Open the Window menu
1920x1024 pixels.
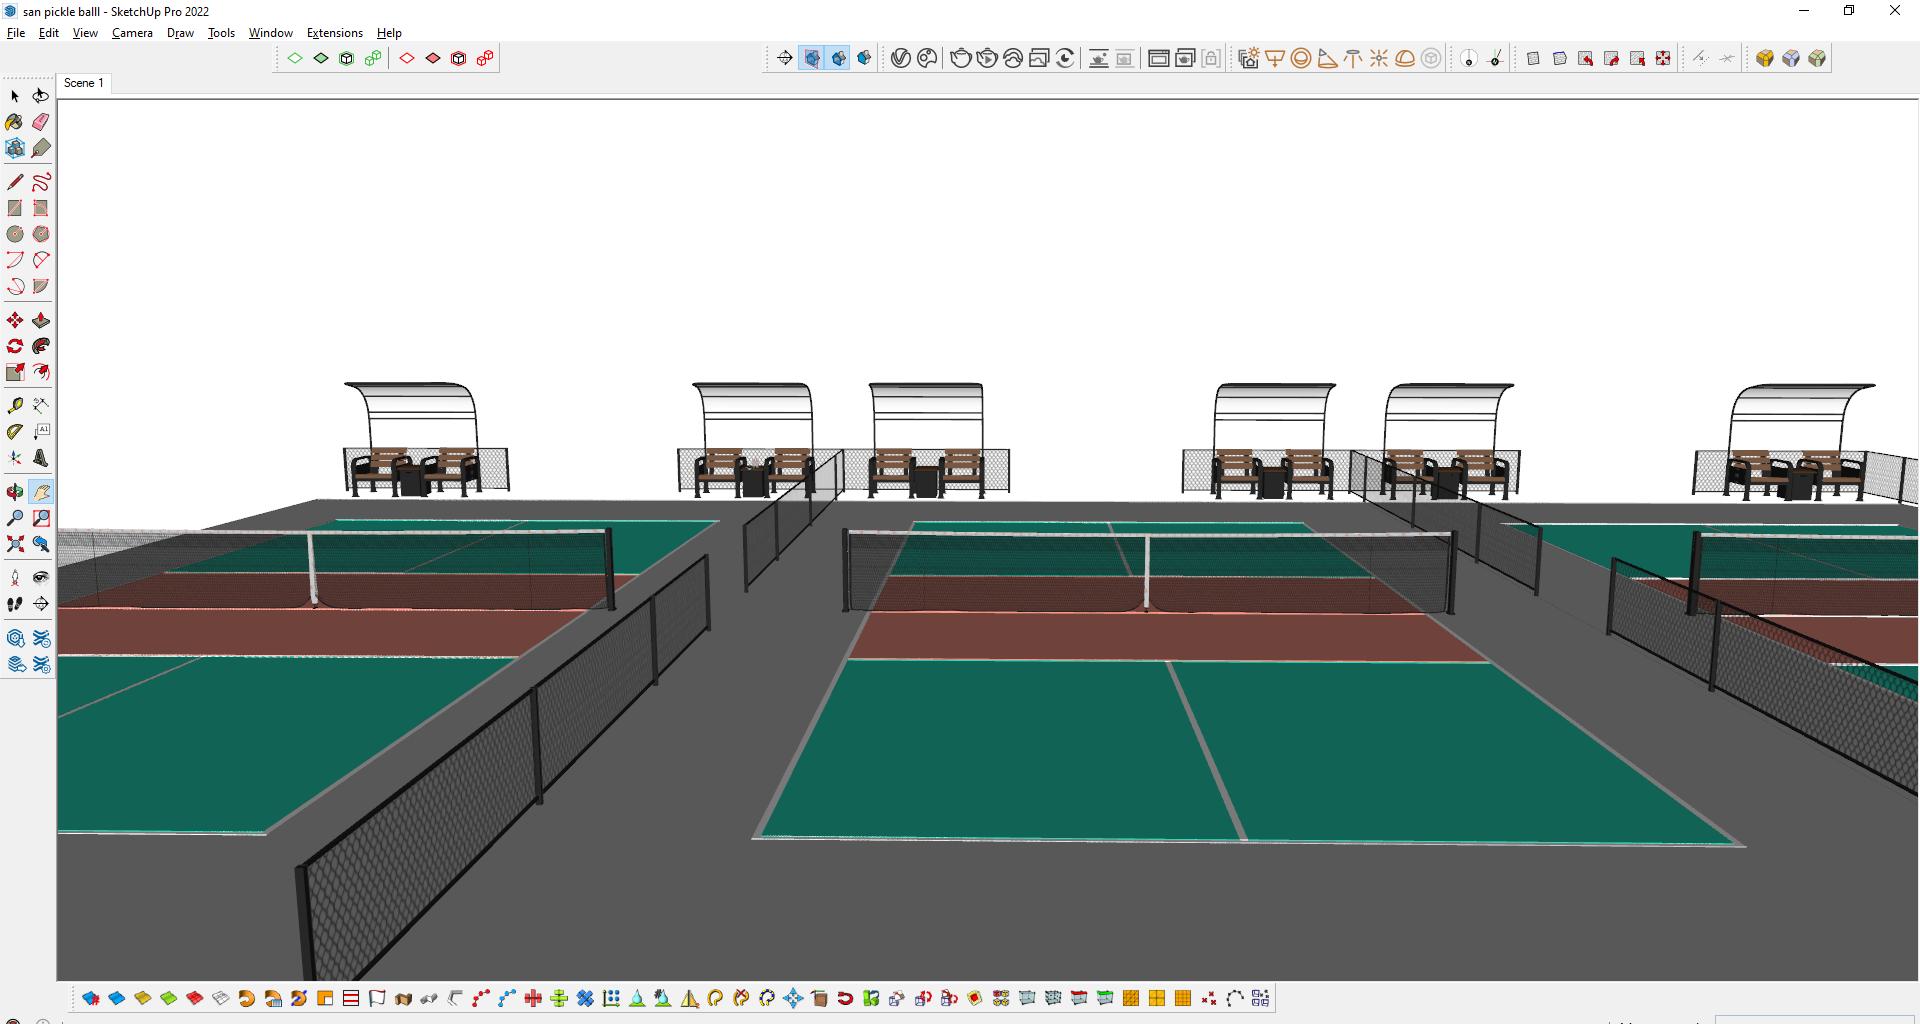point(270,33)
